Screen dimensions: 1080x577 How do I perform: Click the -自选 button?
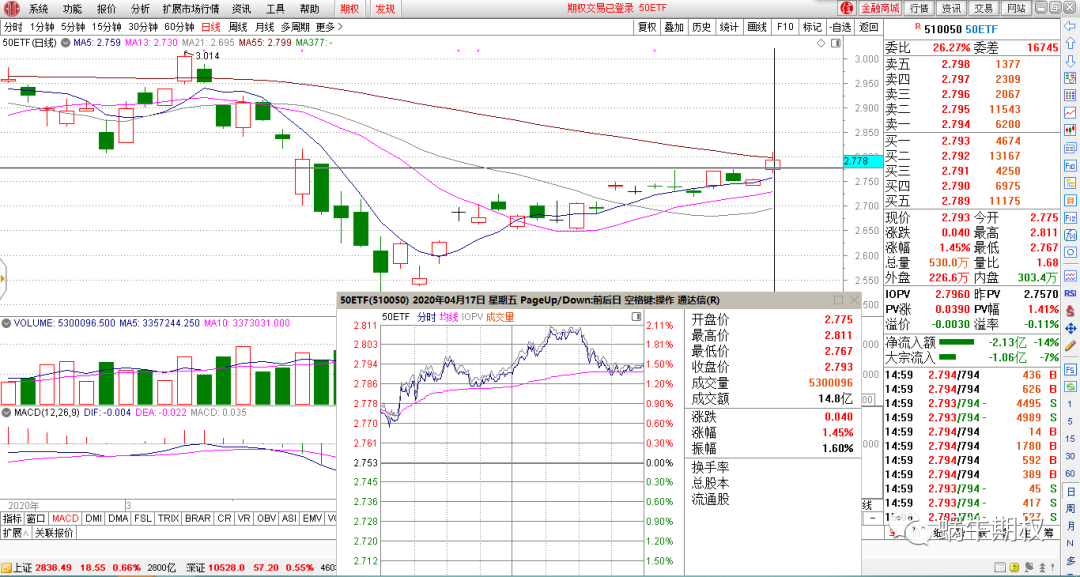point(840,27)
